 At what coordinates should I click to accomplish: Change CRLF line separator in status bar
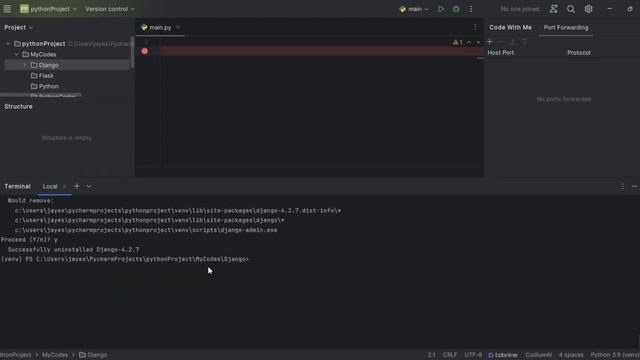click(450, 355)
